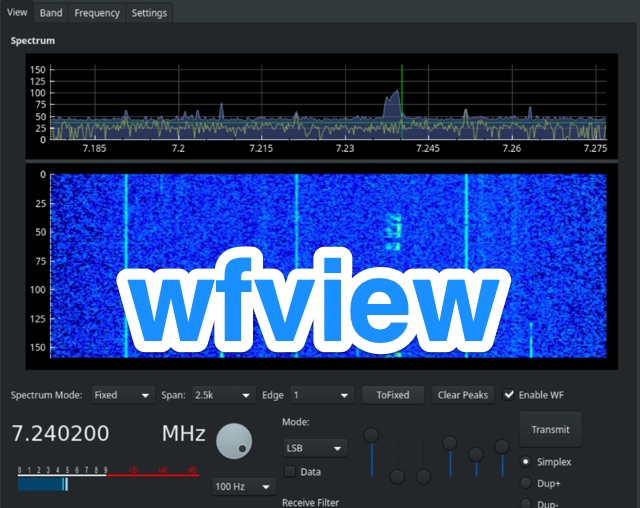
Task: Click the 7.2 label on spectrum axis
Action: click(178, 148)
